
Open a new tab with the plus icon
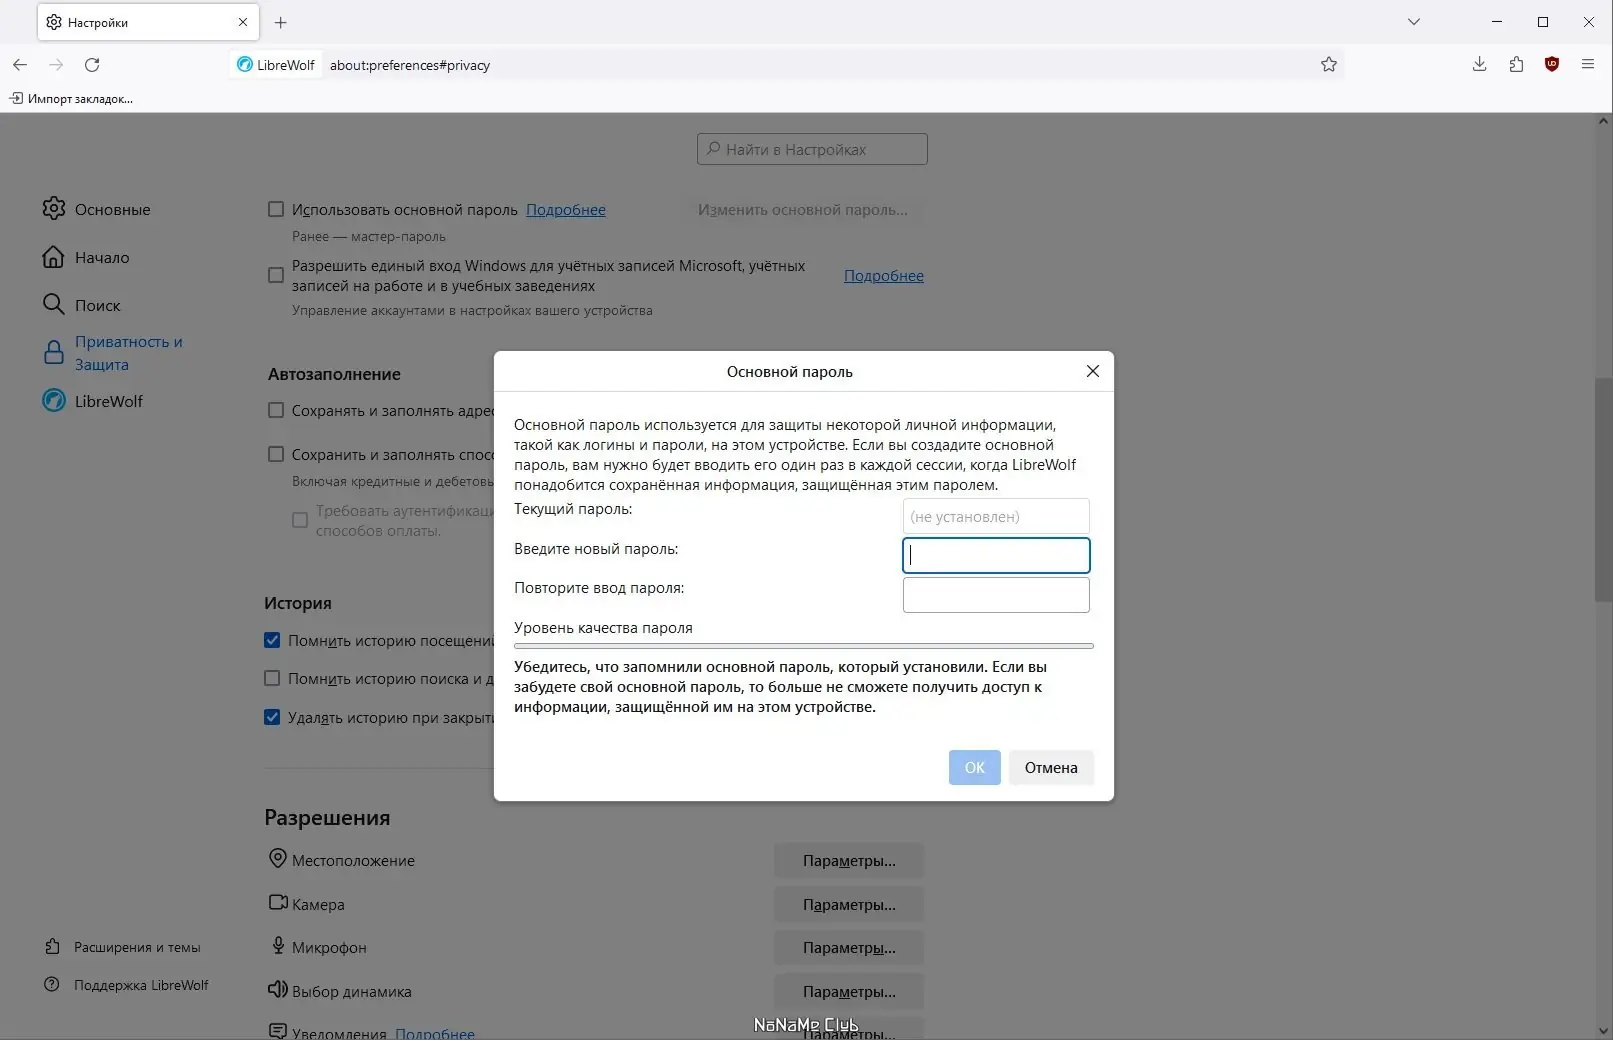point(281,22)
